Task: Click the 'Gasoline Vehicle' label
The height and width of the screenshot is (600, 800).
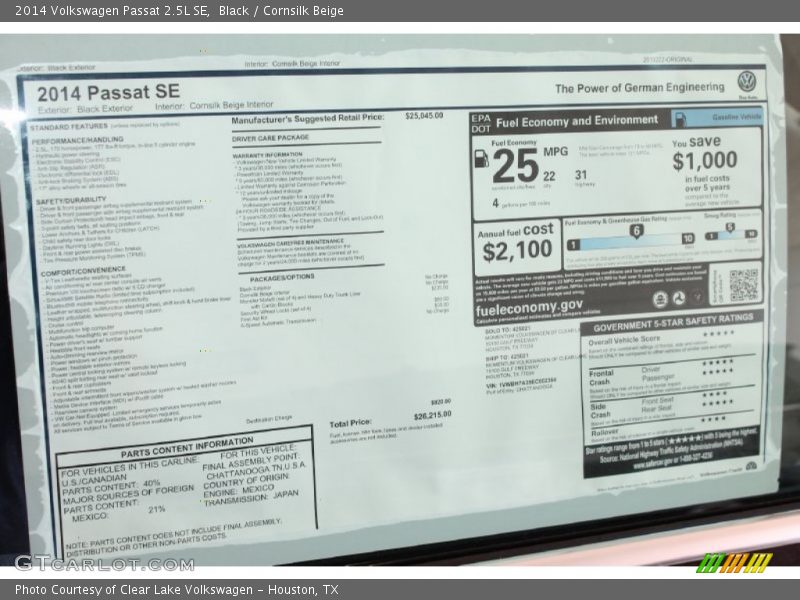Action: click(x=736, y=117)
